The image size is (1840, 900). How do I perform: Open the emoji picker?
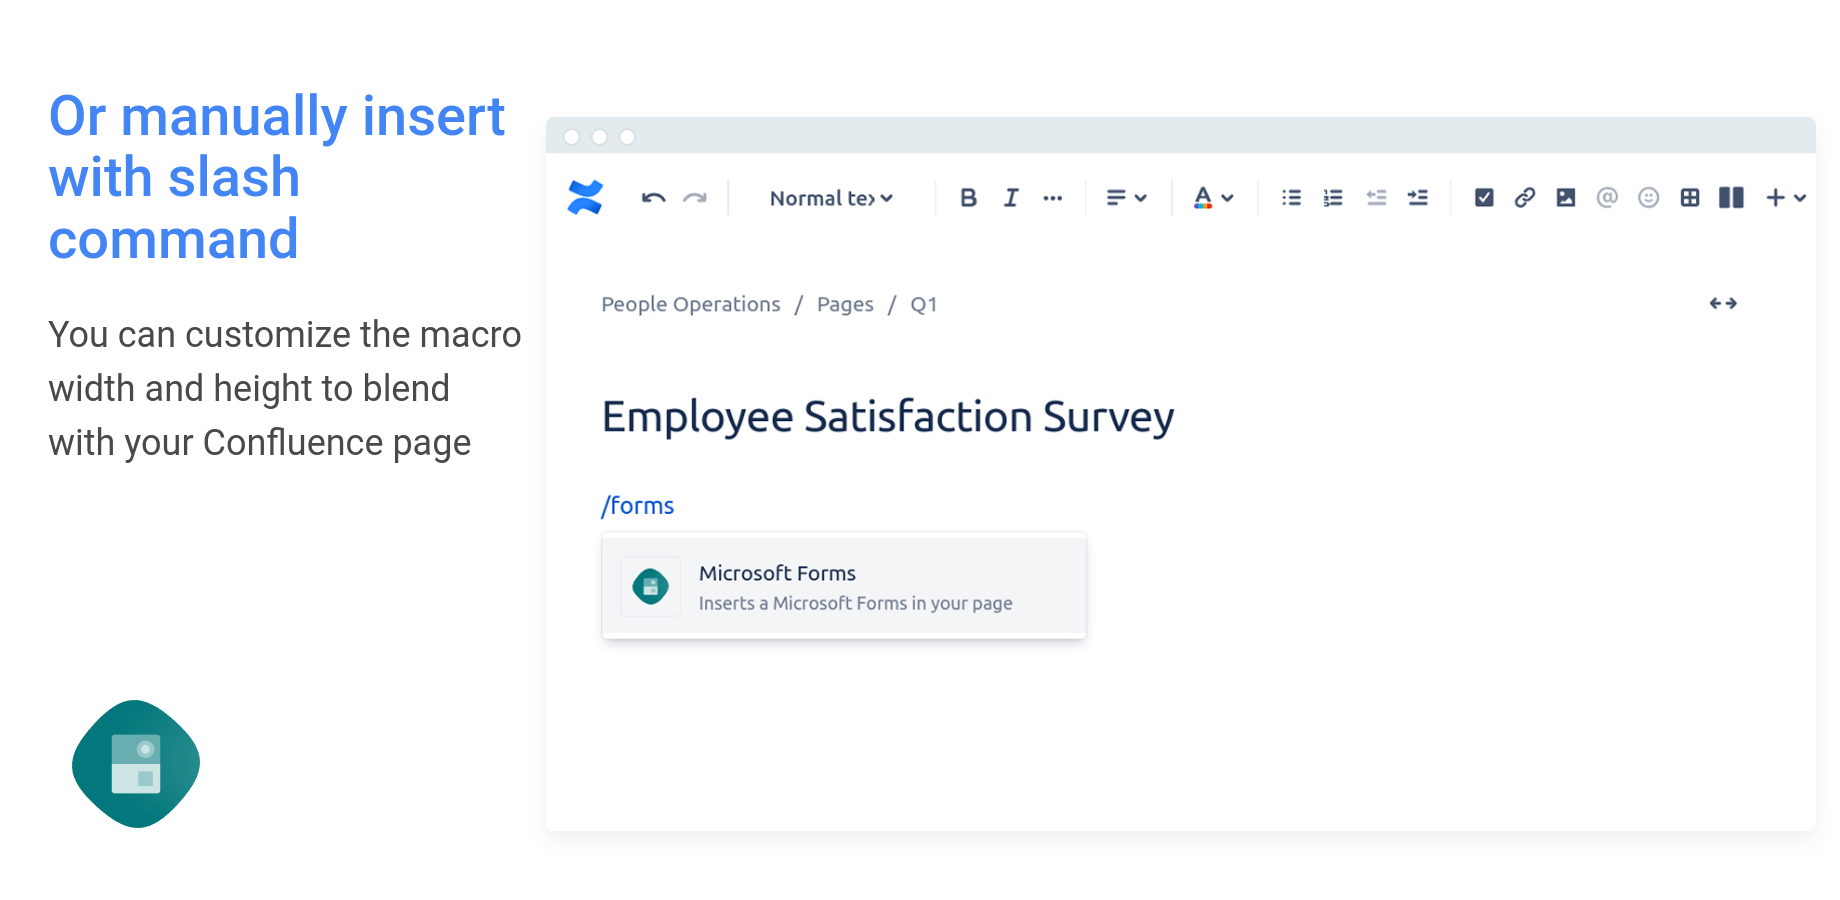pyautogui.click(x=1649, y=198)
